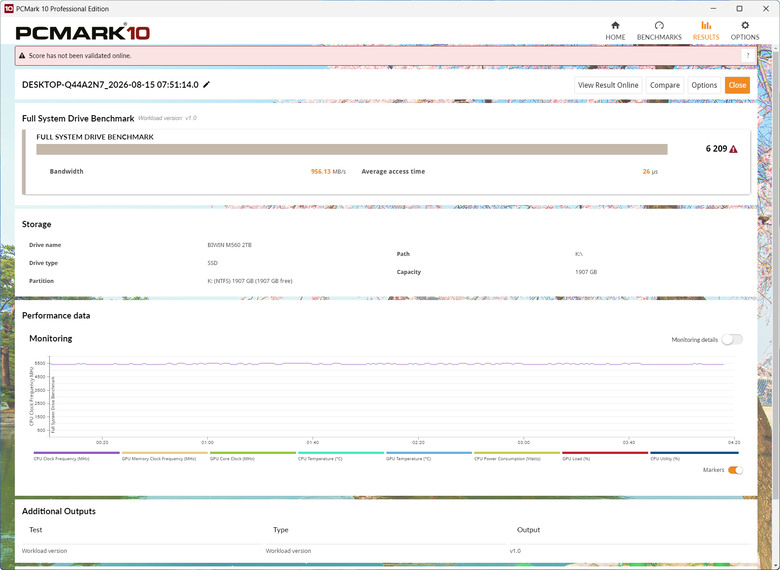Click the vertical scrollbar on the right
Viewport: 780px width, 570px height.
click(x=776, y=274)
